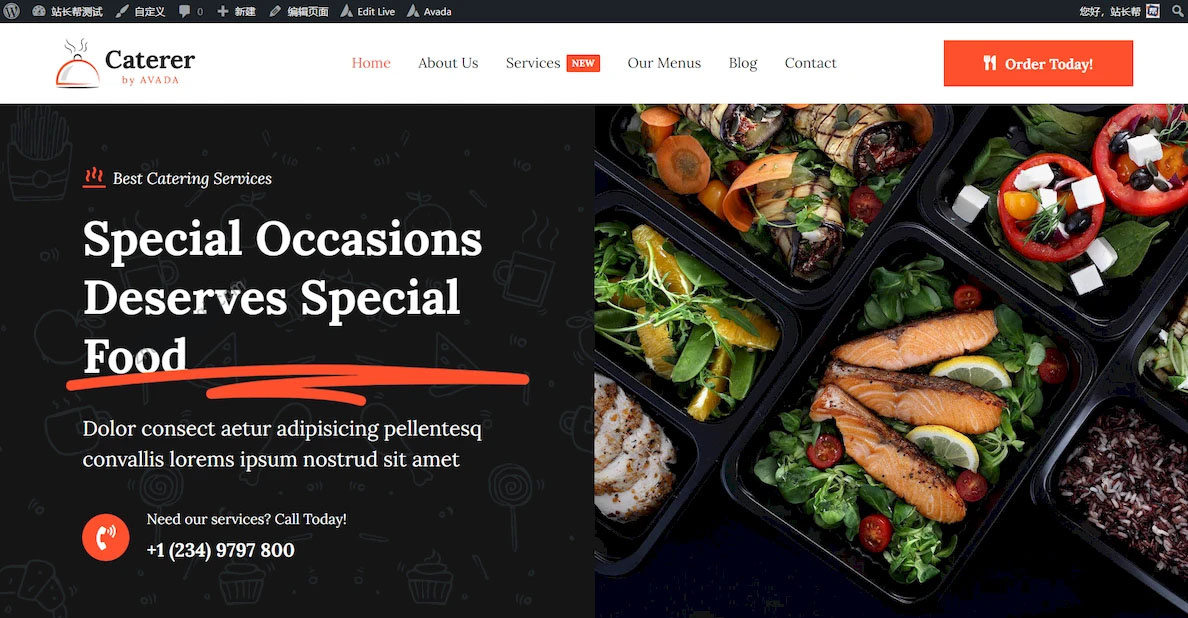Open Services menu with NEW badge
The height and width of the screenshot is (618, 1188).
tap(553, 63)
